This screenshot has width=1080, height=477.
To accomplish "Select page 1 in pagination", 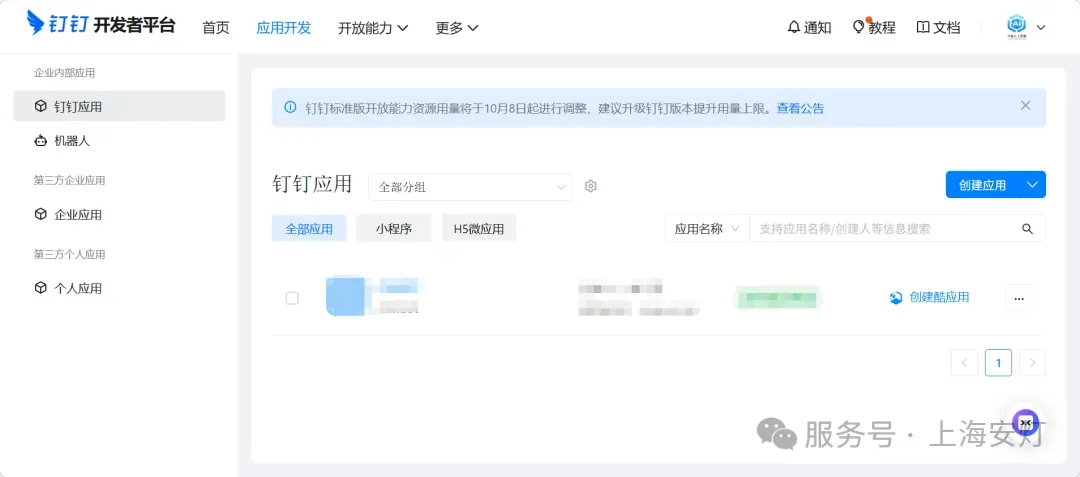I will tap(998, 363).
